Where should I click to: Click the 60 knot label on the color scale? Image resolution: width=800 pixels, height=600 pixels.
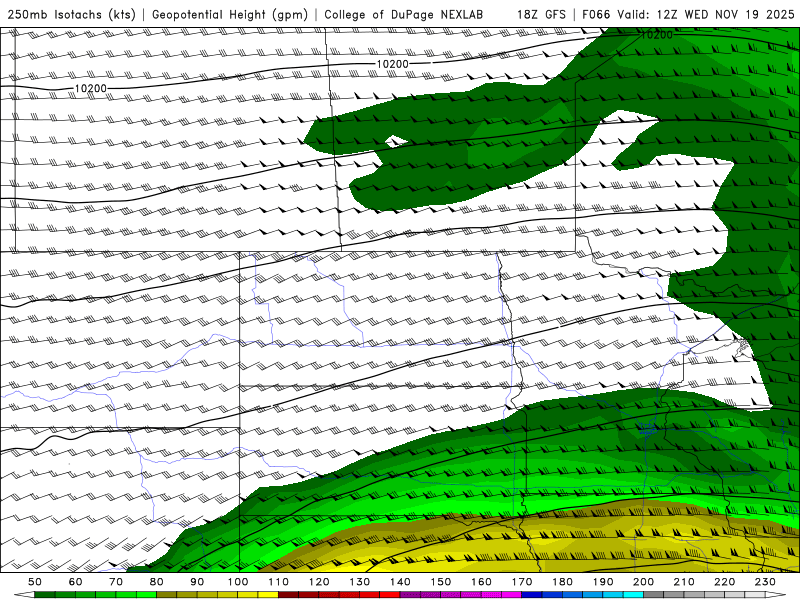[76, 582]
